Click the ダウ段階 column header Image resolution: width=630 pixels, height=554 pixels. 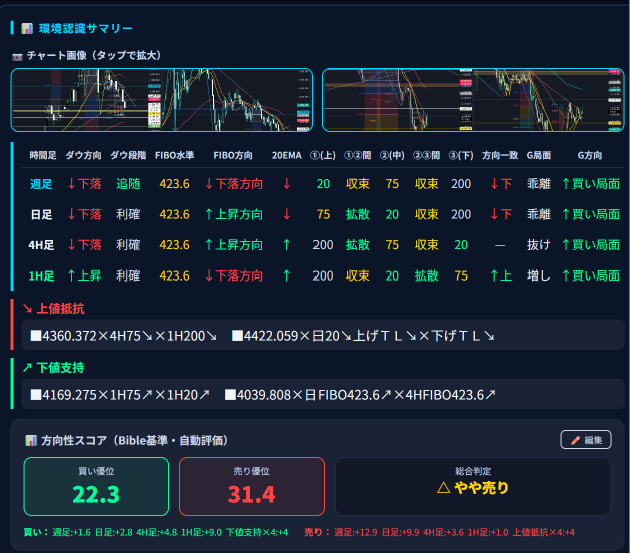tap(128, 155)
